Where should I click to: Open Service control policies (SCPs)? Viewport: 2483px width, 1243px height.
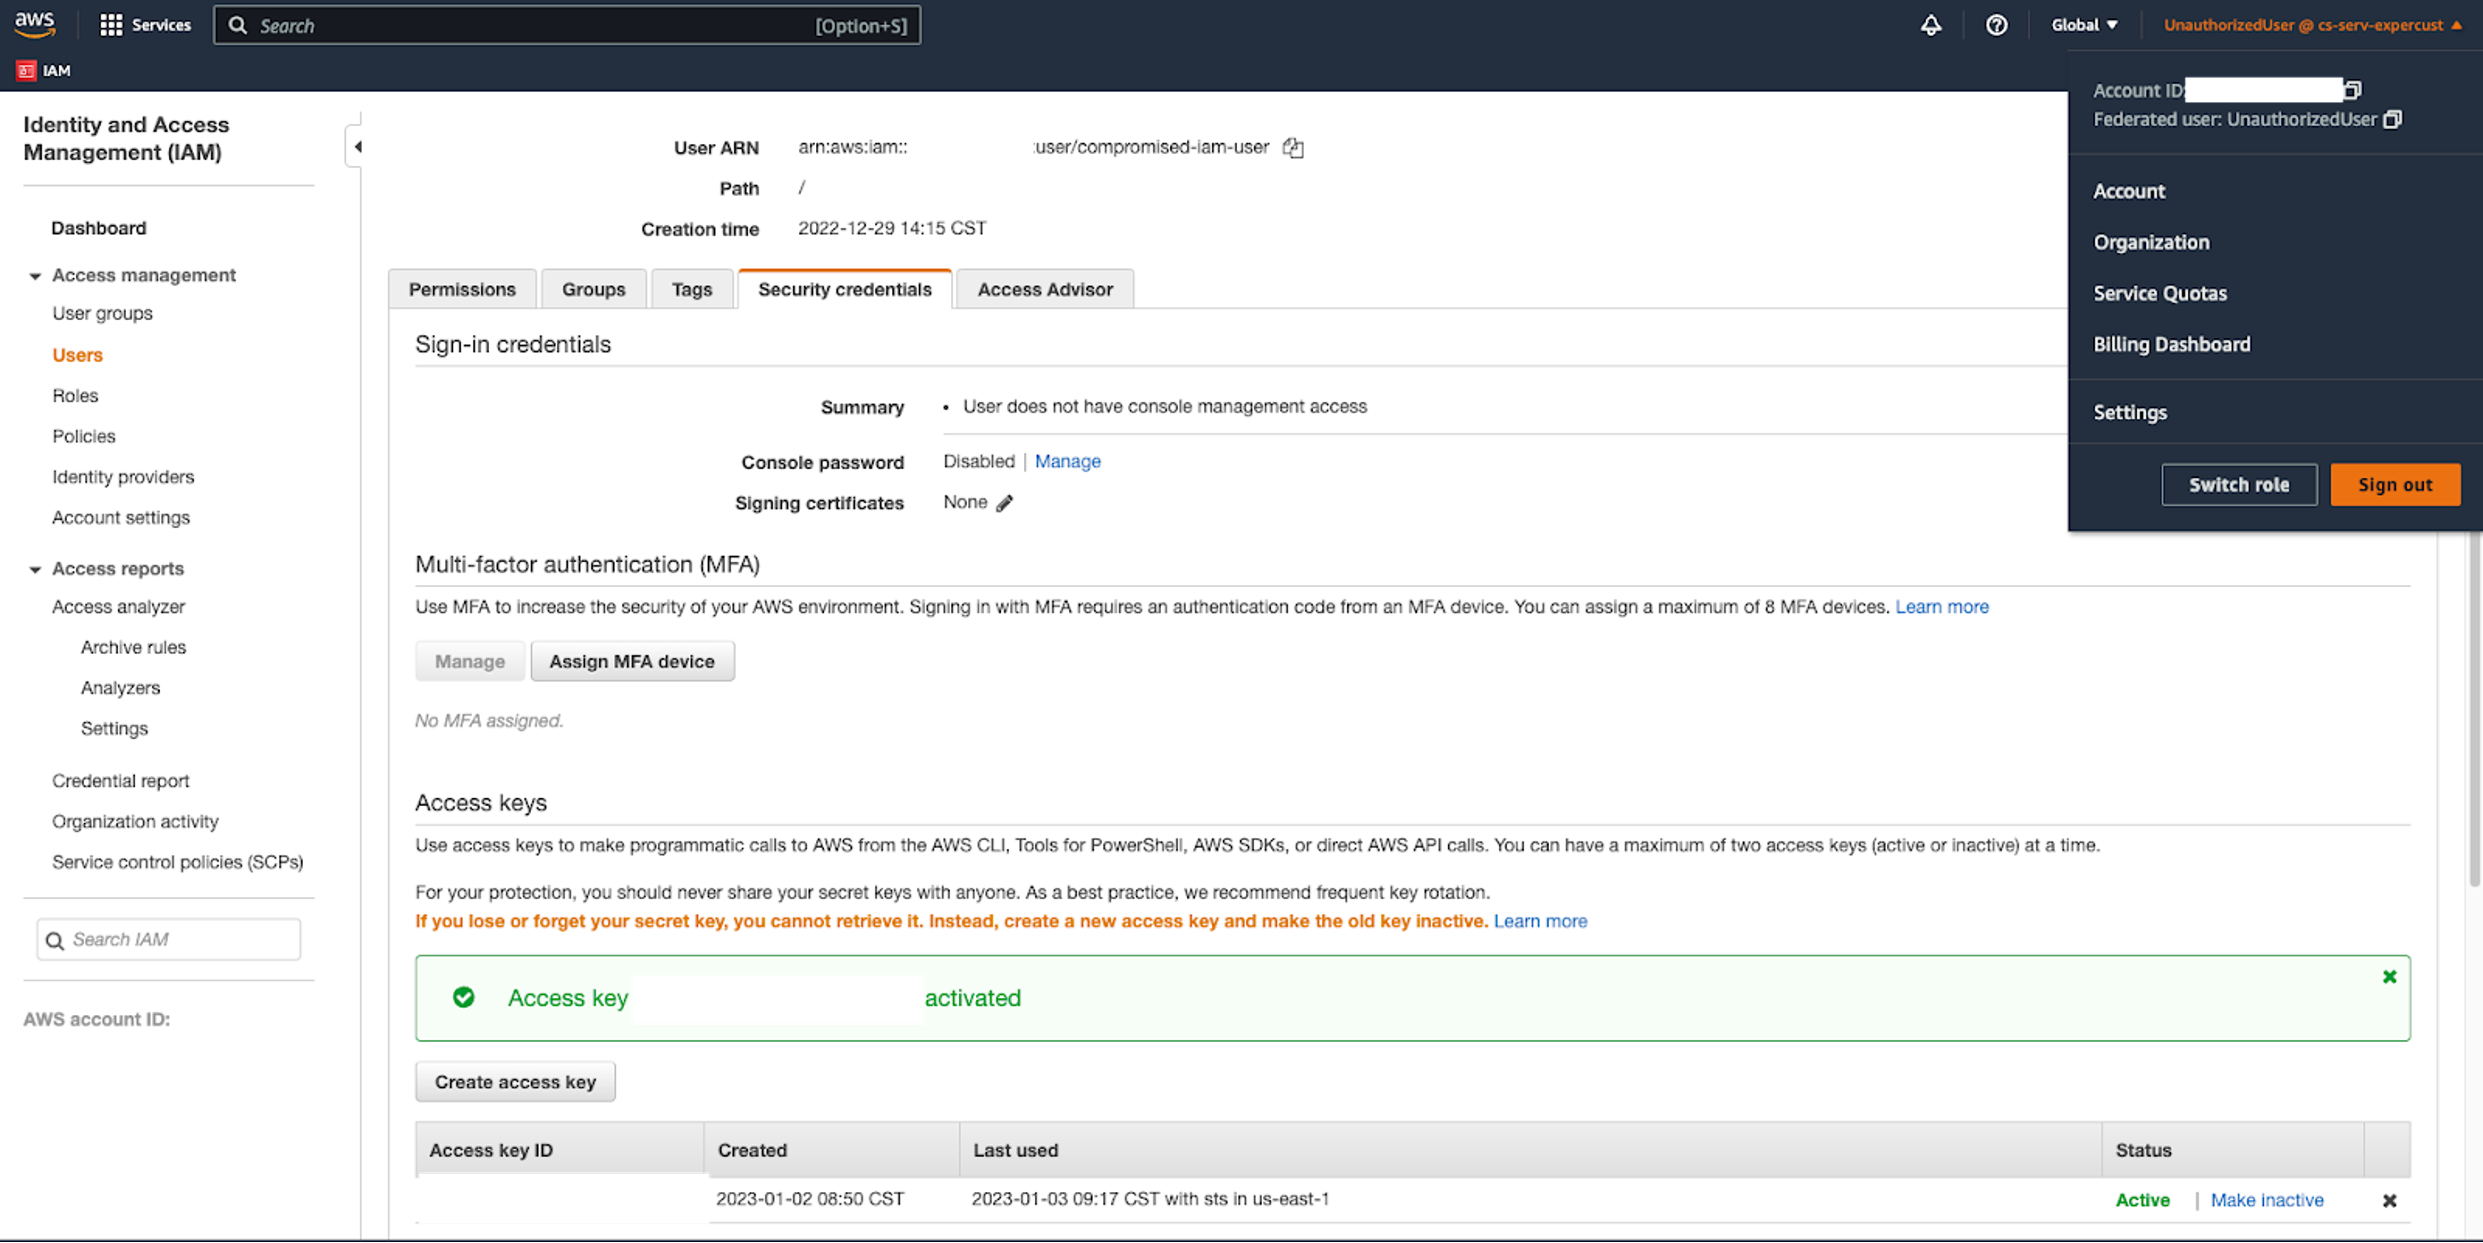click(x=177, y=862)
